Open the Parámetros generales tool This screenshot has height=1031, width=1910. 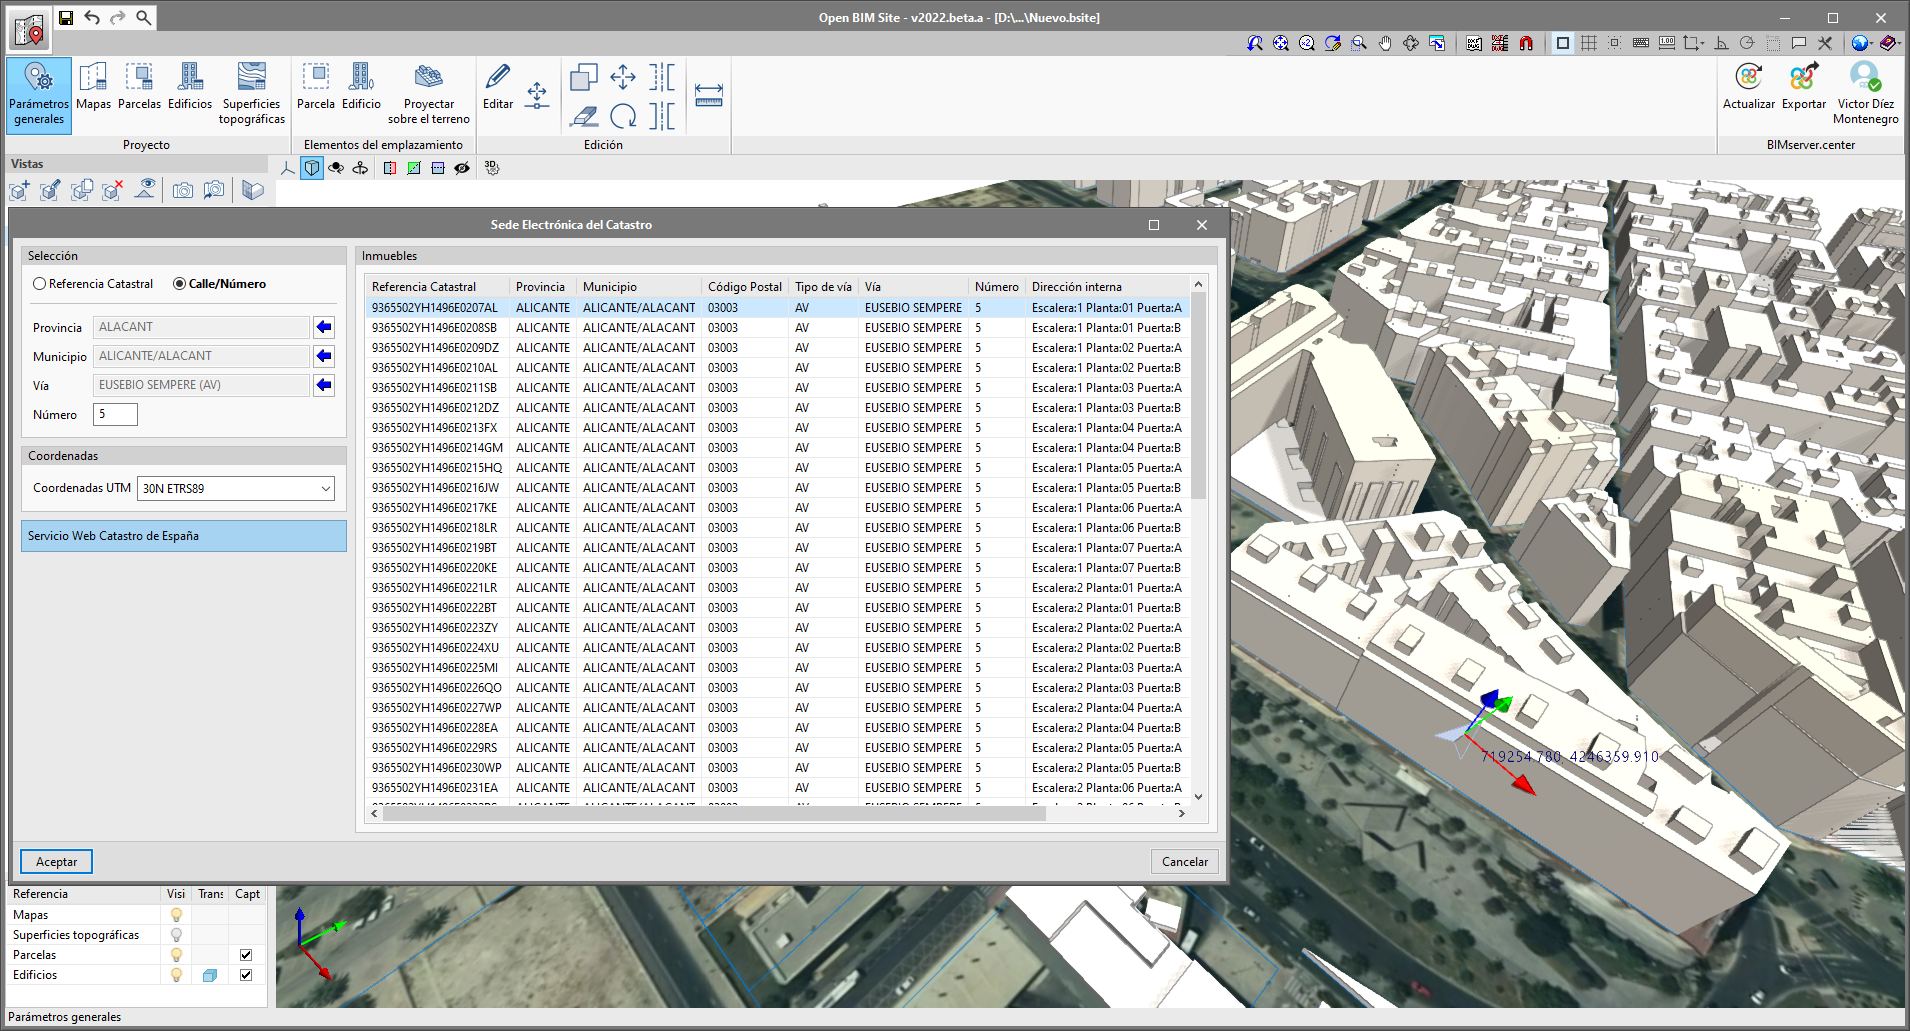39,93
